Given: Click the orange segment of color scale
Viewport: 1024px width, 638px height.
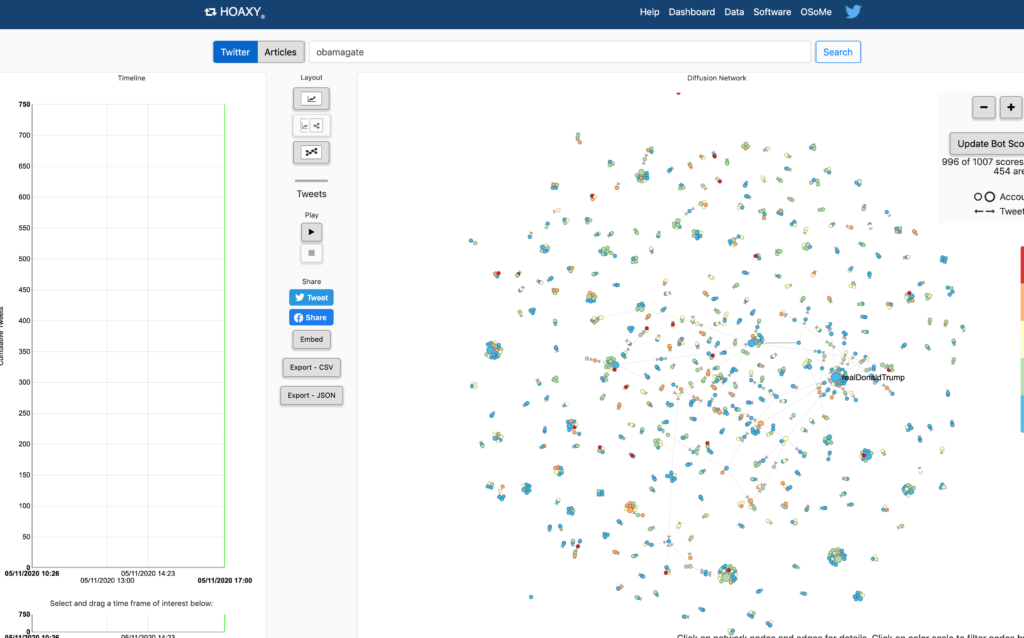Looking at the screenshot, I should click(x=1022, y=302).
